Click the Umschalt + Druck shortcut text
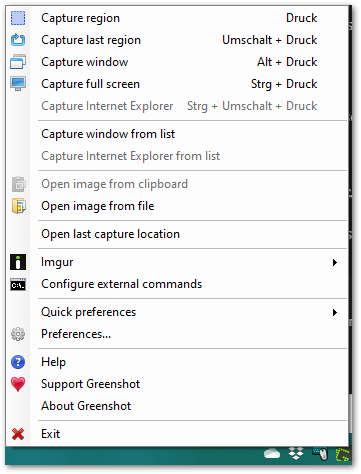This screenshot has width=361, height=474. click(x=270, y=40)
